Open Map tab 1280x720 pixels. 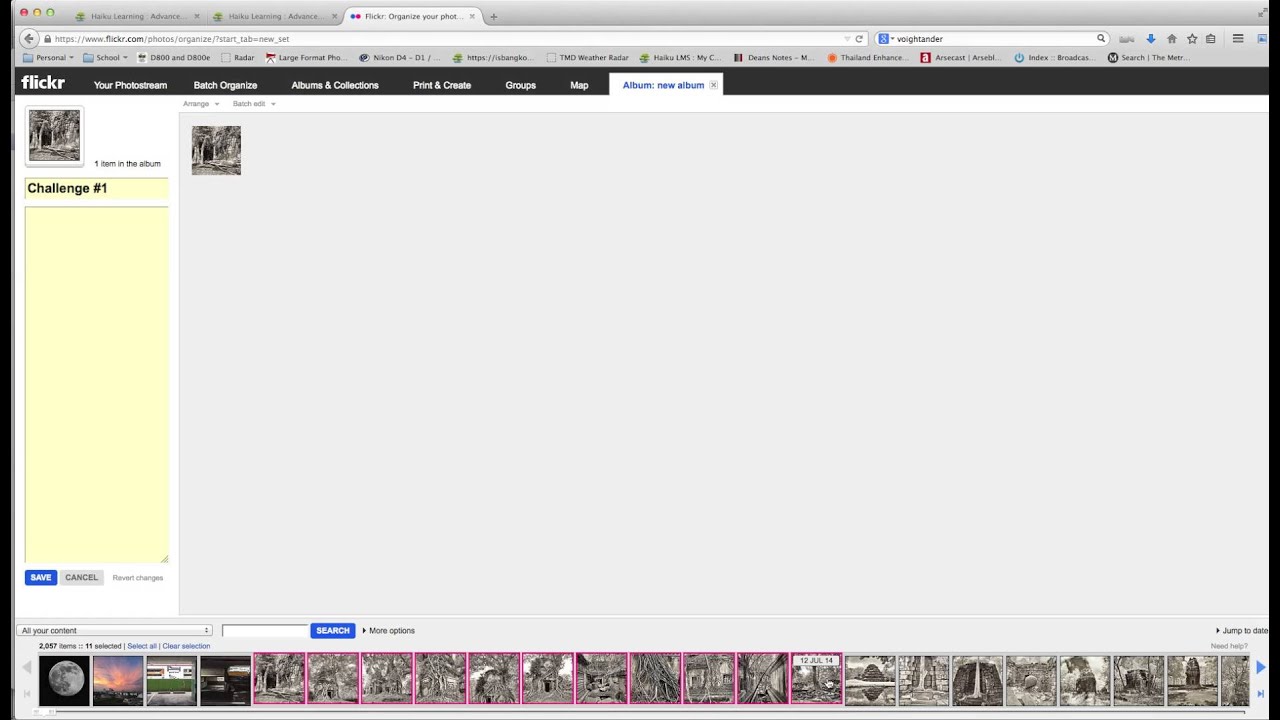[x=579, y=85]
